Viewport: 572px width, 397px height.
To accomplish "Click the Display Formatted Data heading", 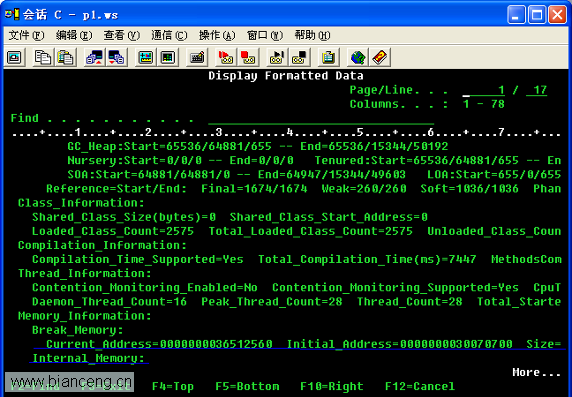I will coord(286,76).
